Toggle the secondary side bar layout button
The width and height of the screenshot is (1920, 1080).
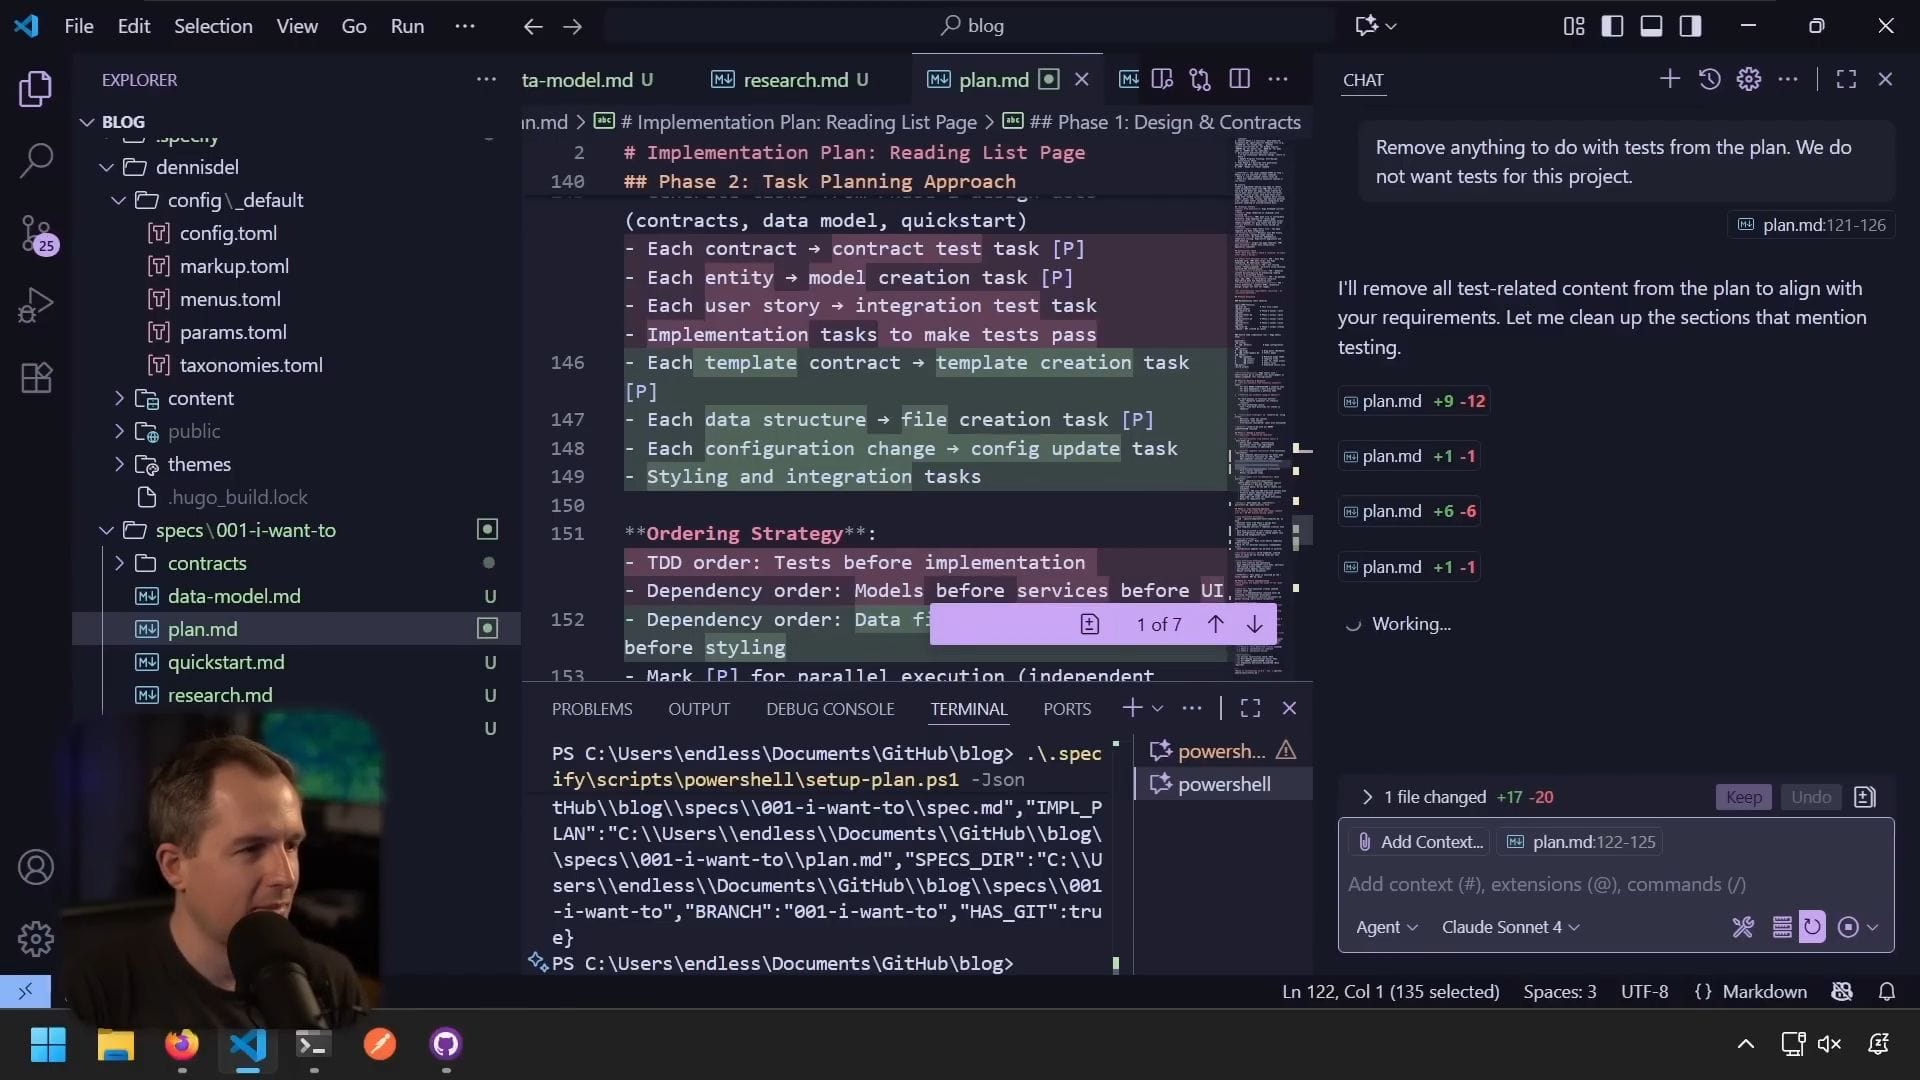1690,26
